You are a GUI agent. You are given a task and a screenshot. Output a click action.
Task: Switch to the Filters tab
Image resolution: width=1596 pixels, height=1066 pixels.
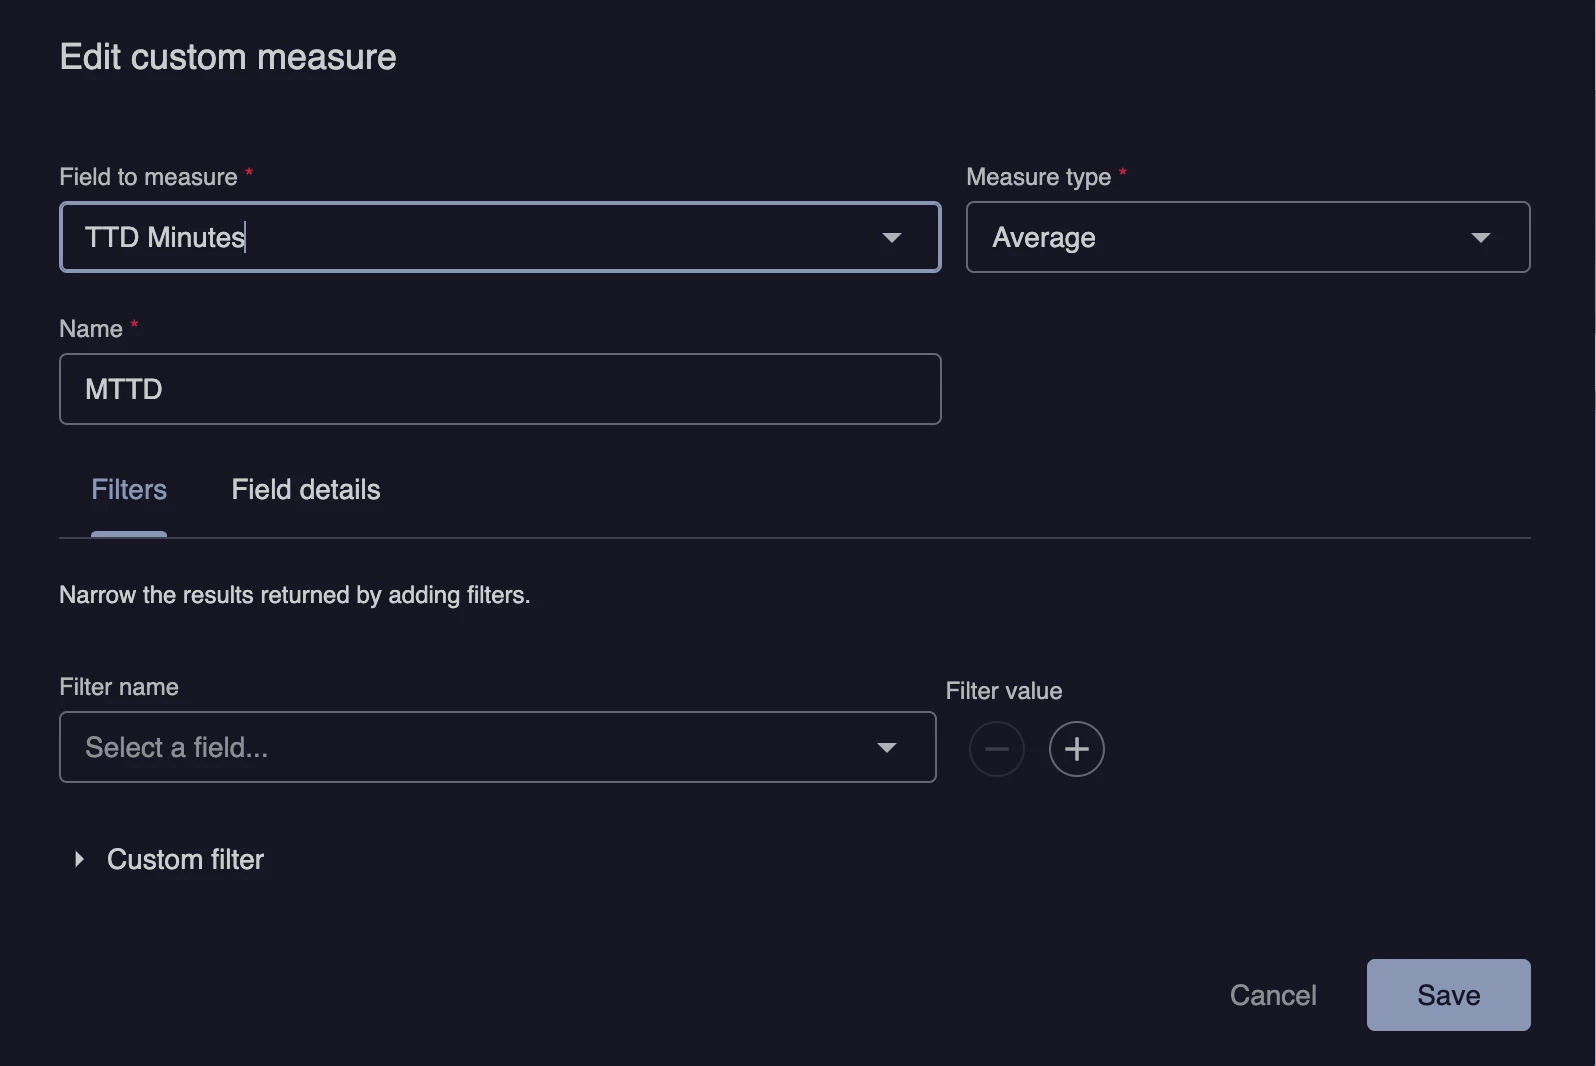point(129,490)
